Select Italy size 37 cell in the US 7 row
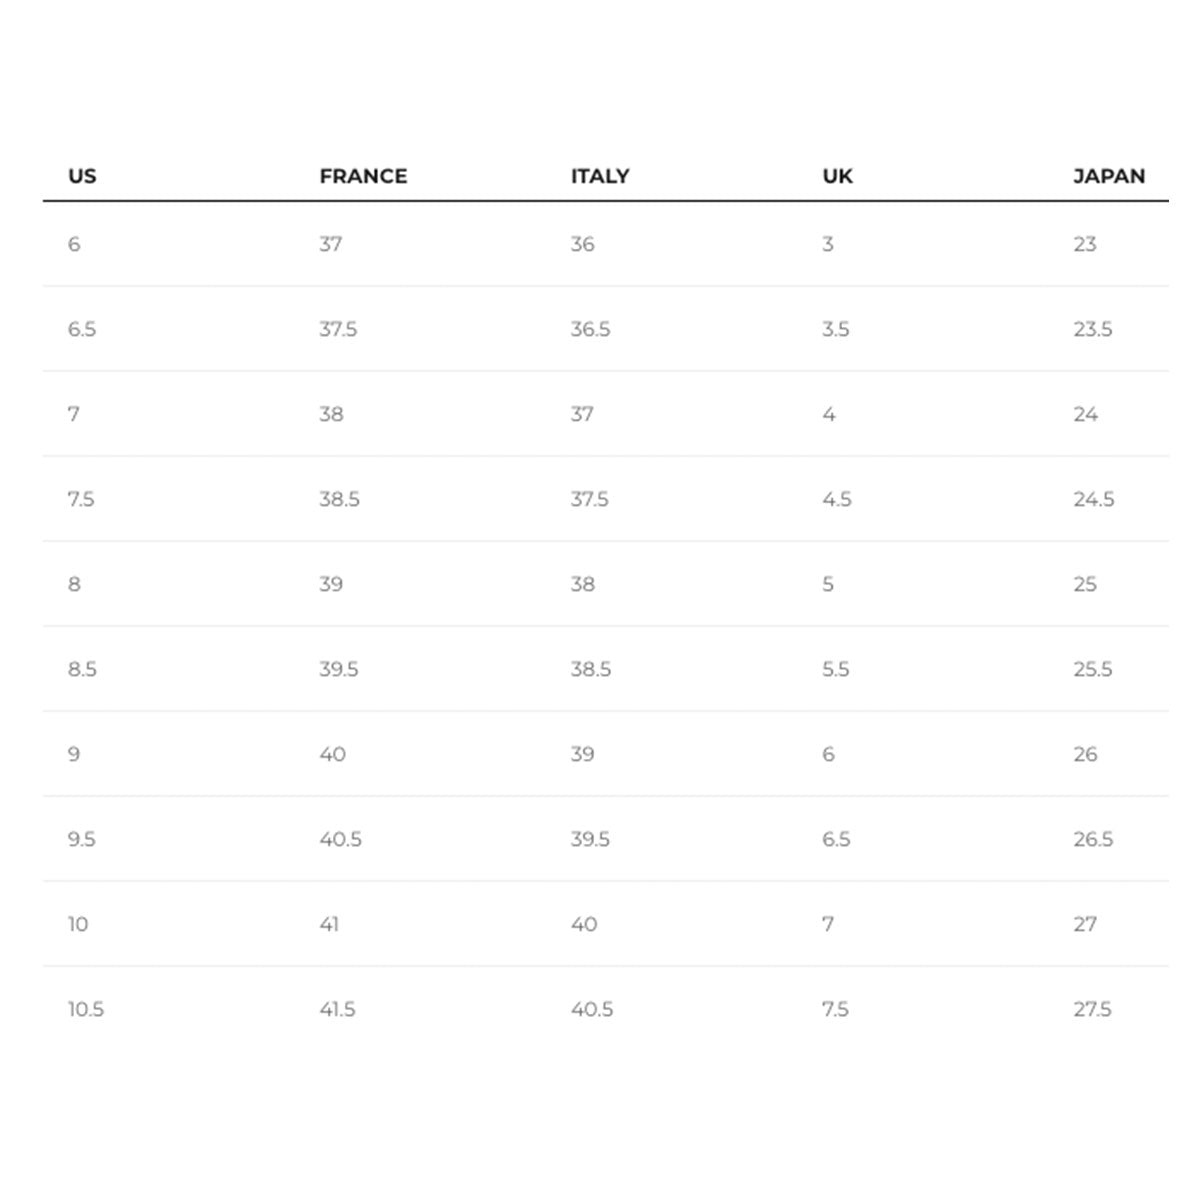The image size is (1200, 1200). [582, 414]
